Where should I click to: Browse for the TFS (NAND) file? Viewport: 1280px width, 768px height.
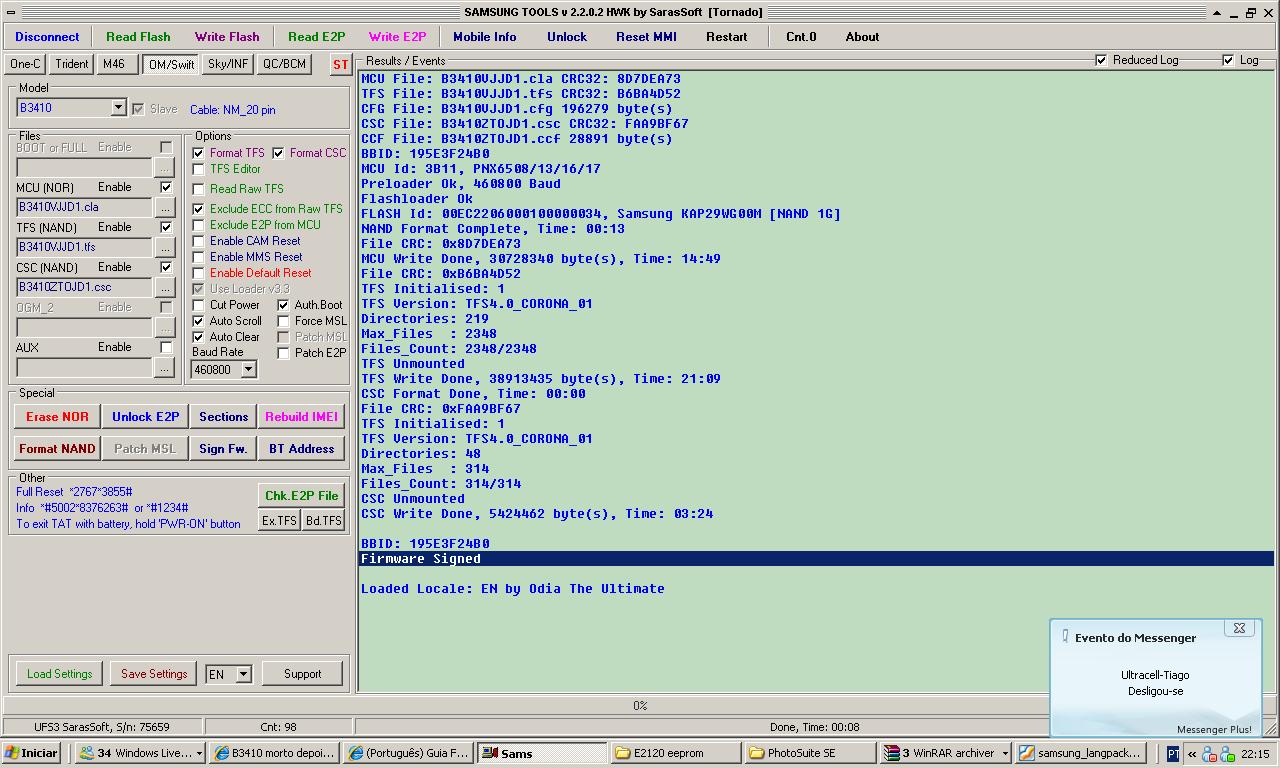(x=165, y=247)
